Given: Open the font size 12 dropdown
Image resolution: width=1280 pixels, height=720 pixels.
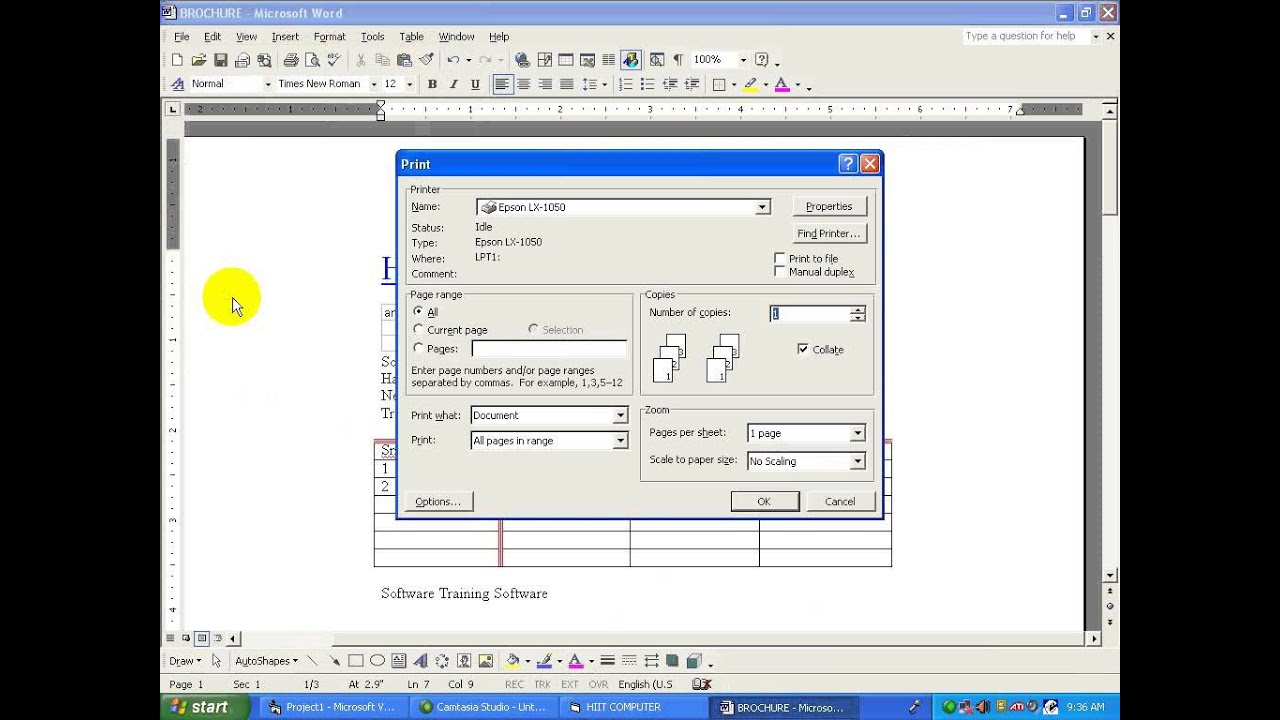Looking at the screenshot, I should pos(410,84).
